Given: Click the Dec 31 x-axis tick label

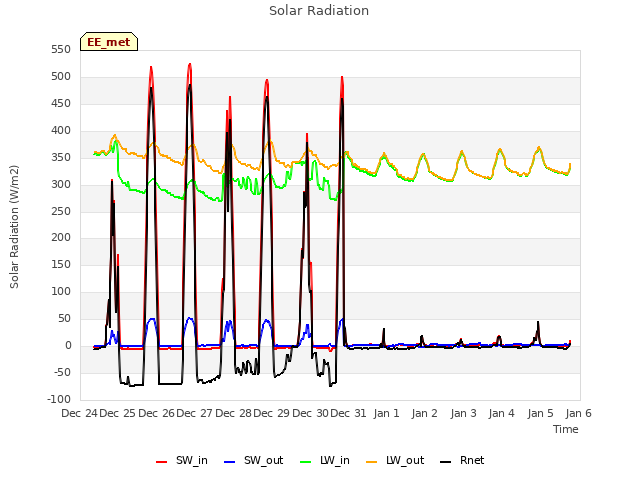Looking at the screenshot, I should click(349, 413).
